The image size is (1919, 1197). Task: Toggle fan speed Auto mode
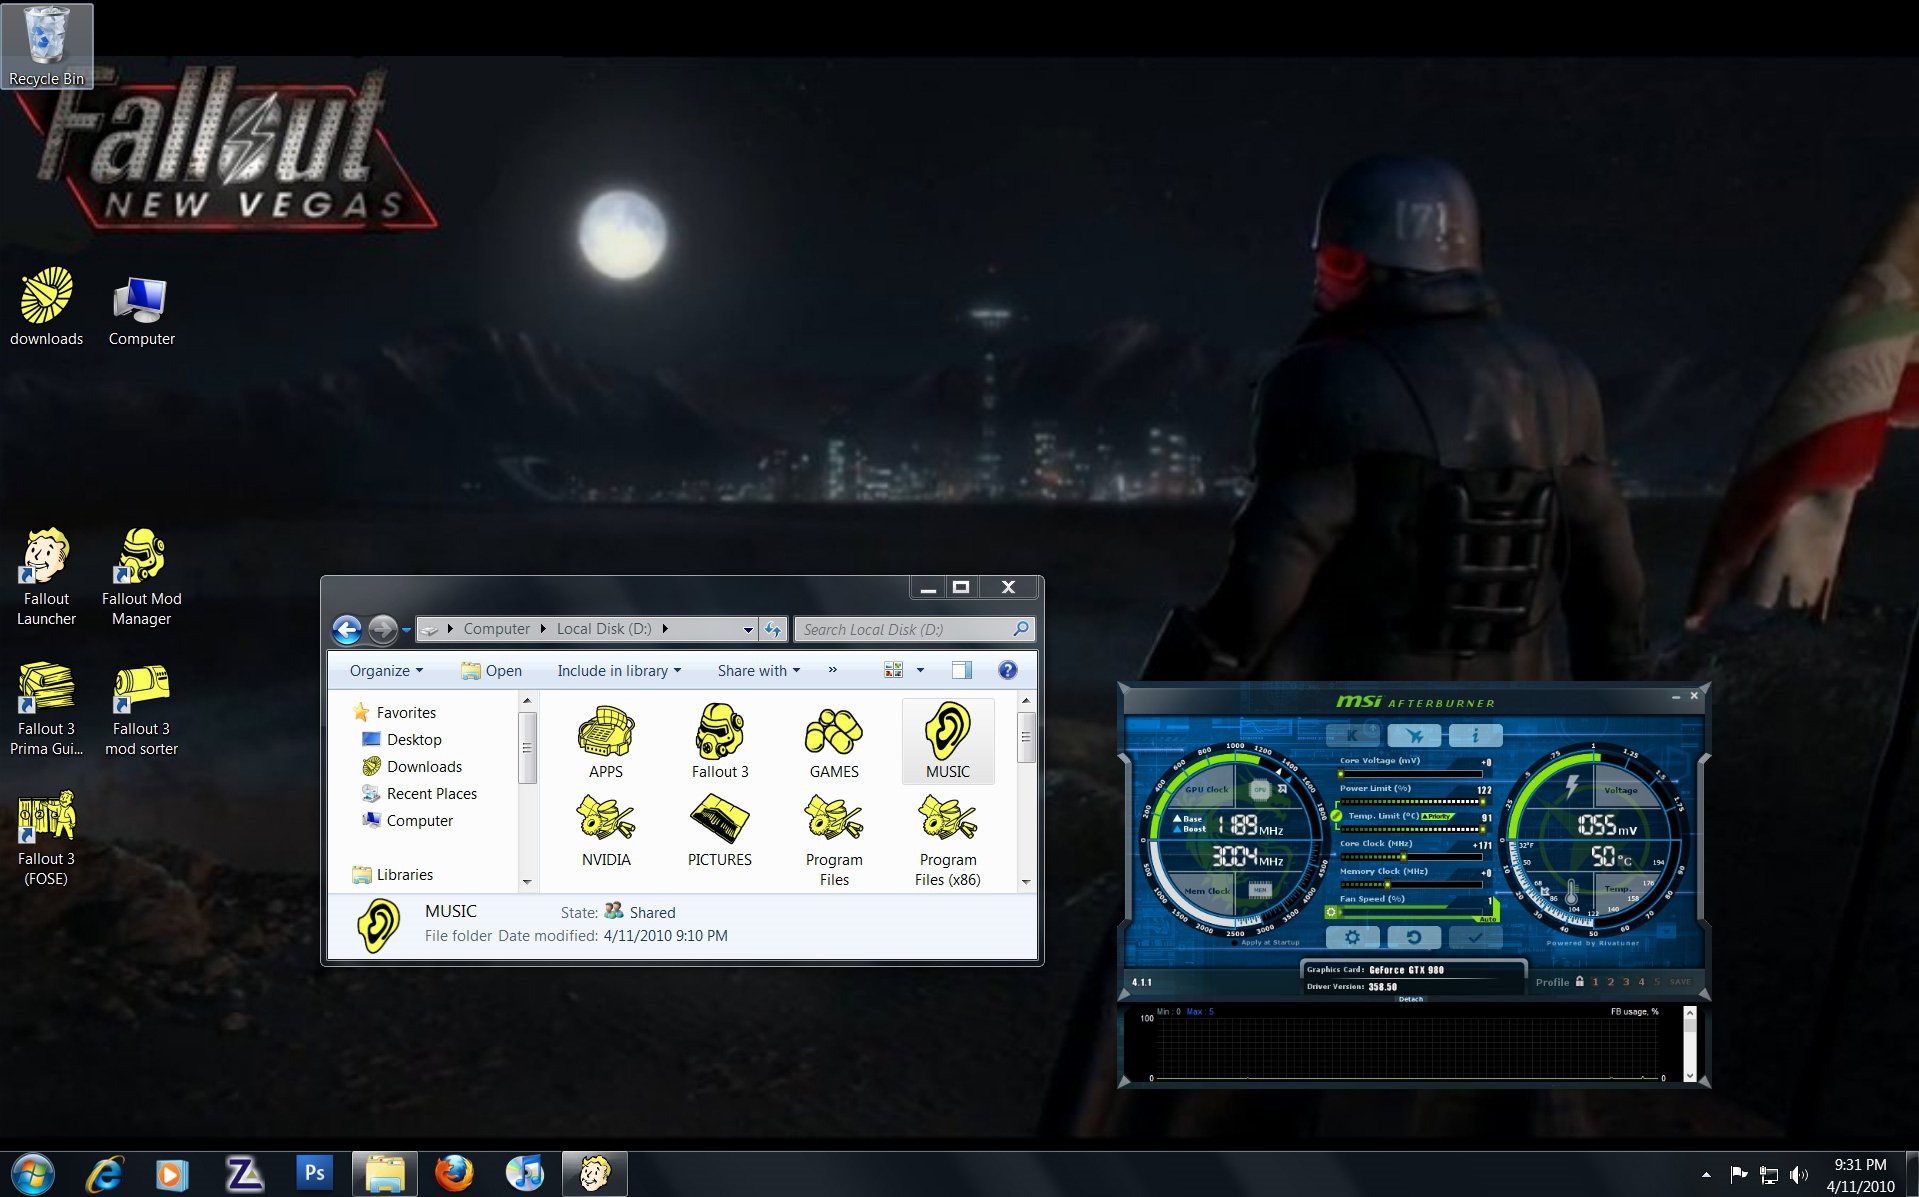click(1488, 919)
